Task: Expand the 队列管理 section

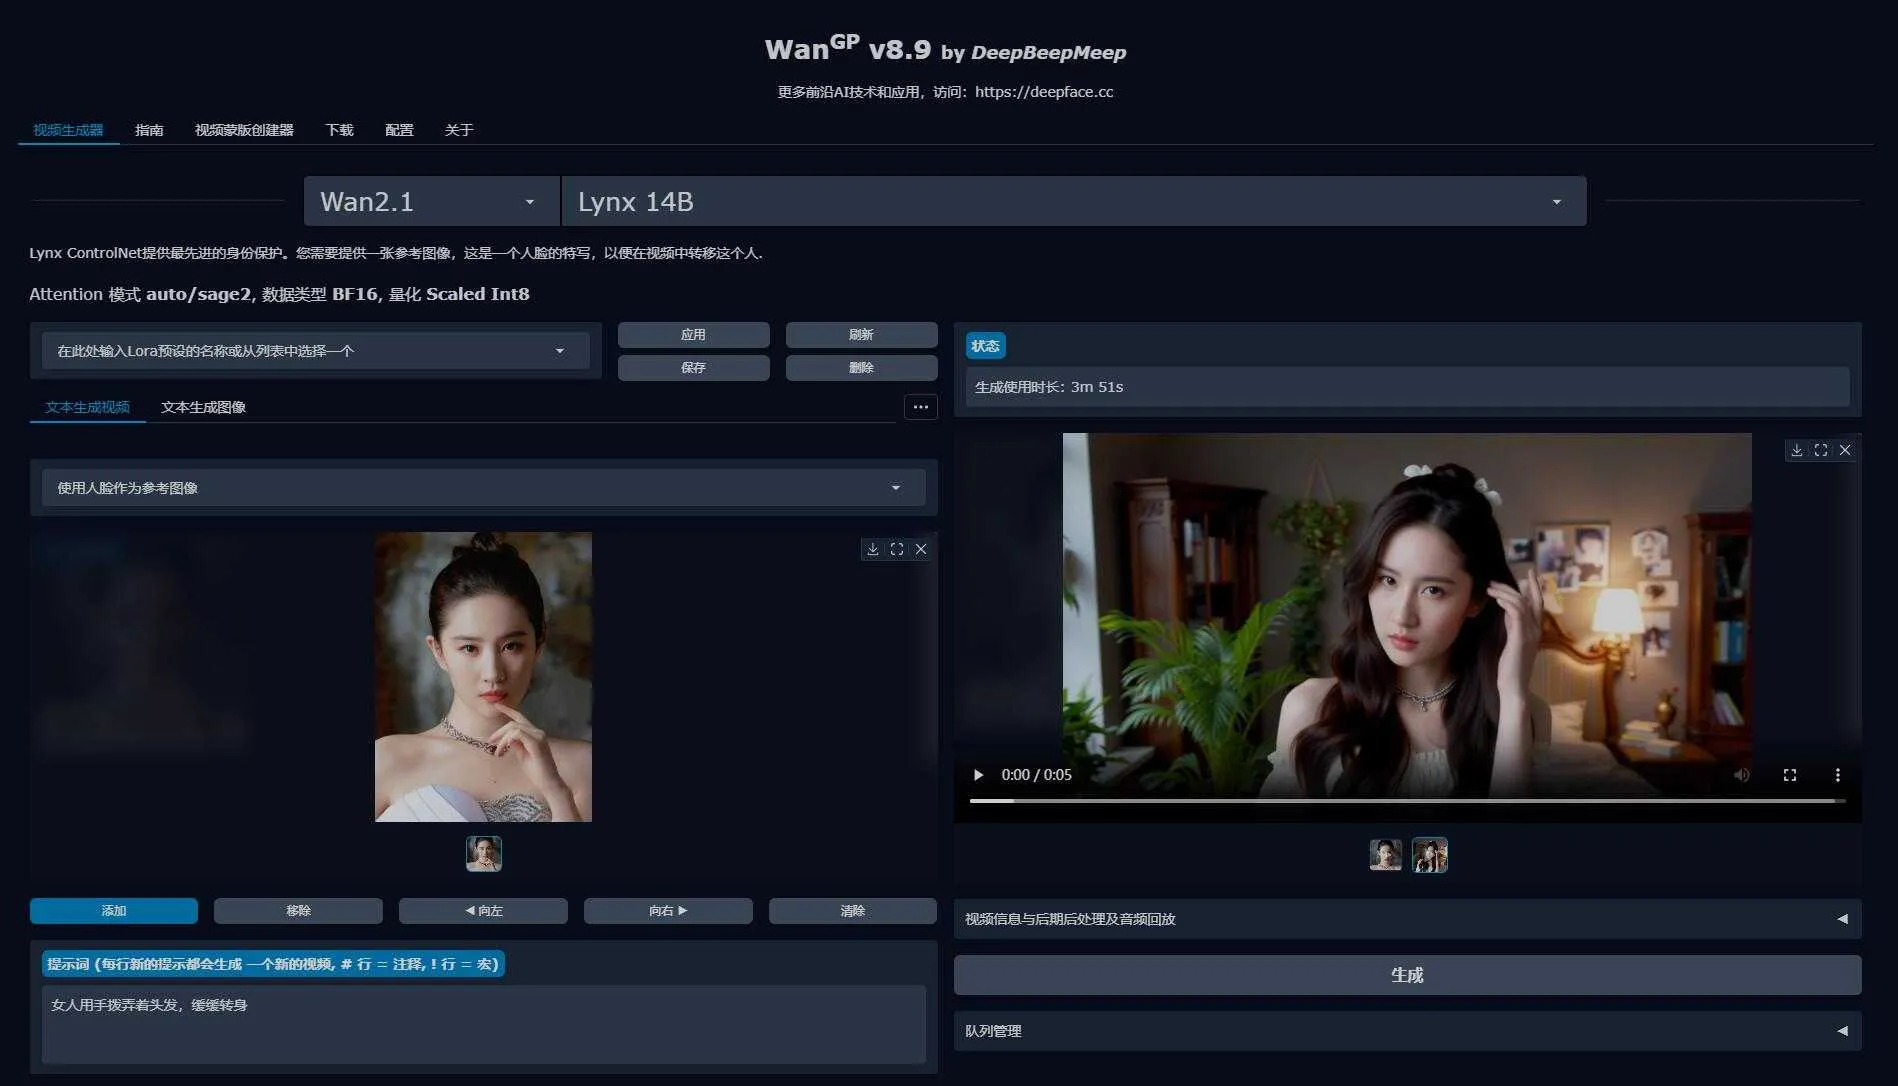Action: click(1406, 1031)
